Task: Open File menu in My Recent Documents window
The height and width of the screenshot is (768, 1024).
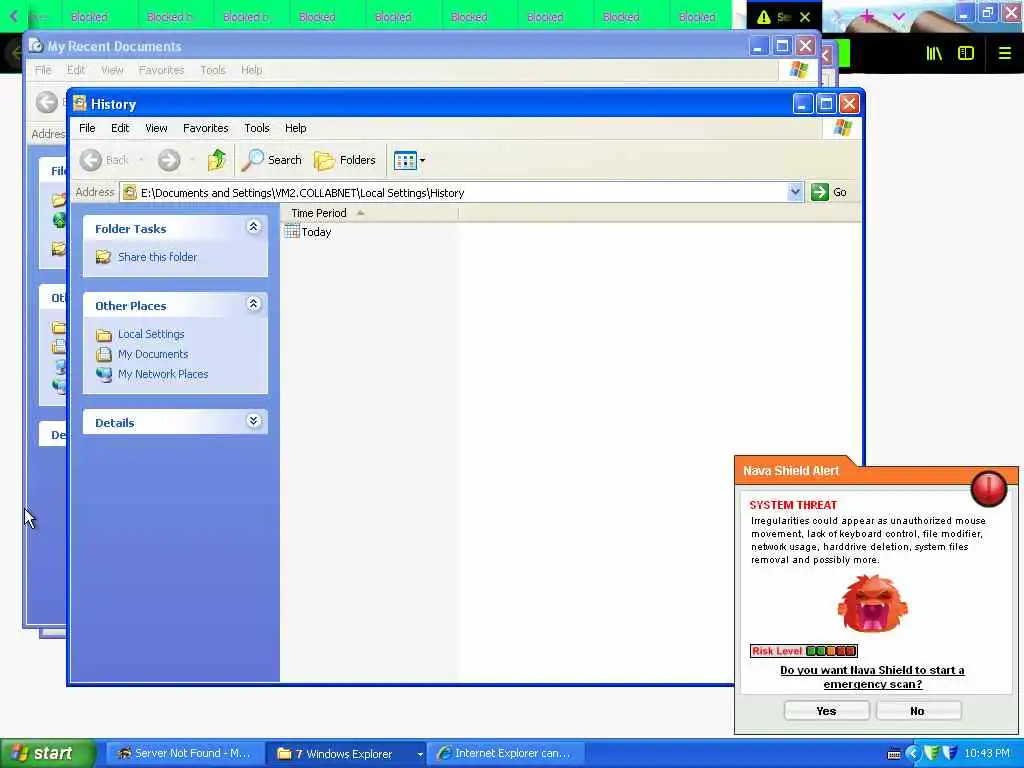Action: [43, 70]
